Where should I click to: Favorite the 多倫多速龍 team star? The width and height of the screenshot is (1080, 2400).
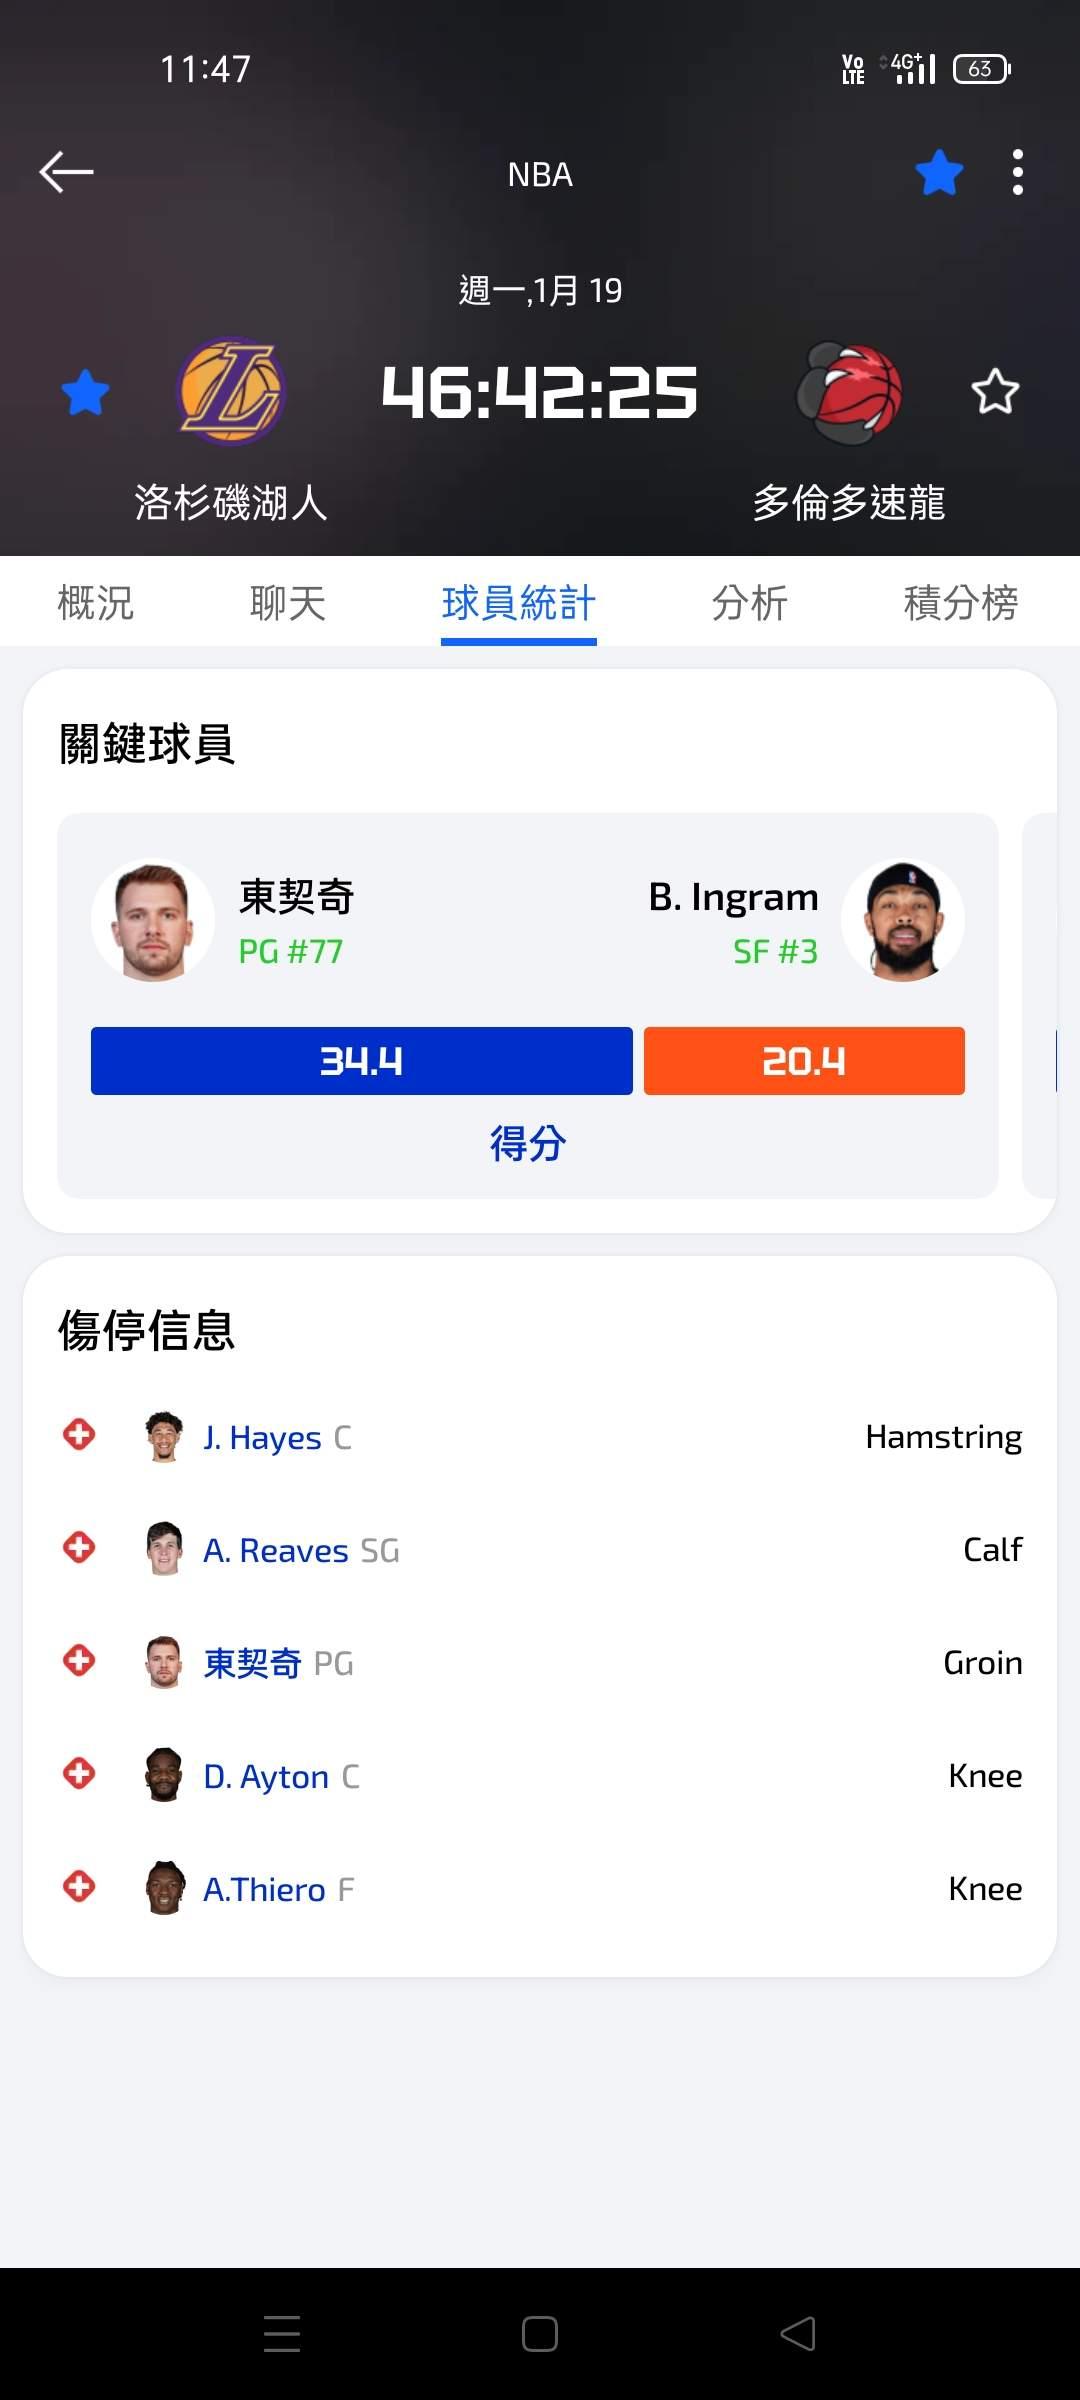point(995,392)
